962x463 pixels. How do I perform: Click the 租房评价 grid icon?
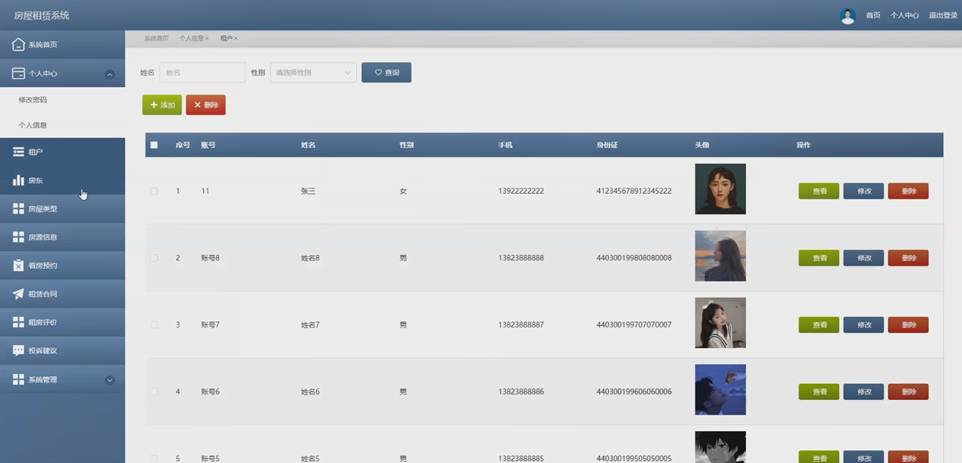click(x=18, y=322)
